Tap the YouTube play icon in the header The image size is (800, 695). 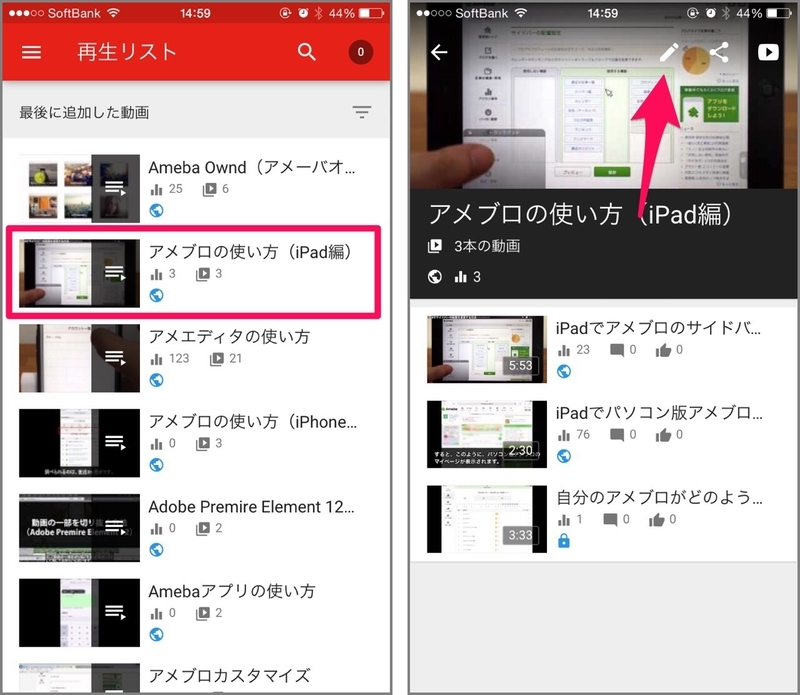pos(768,52)
